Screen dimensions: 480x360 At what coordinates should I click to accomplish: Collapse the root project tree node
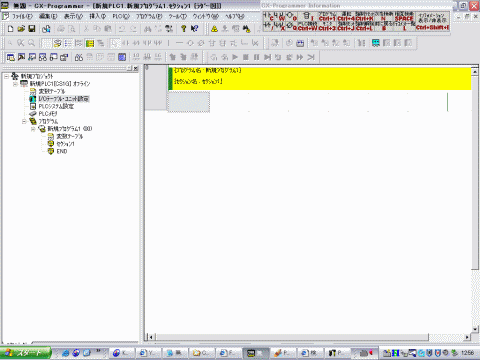[x=6, y=76]
